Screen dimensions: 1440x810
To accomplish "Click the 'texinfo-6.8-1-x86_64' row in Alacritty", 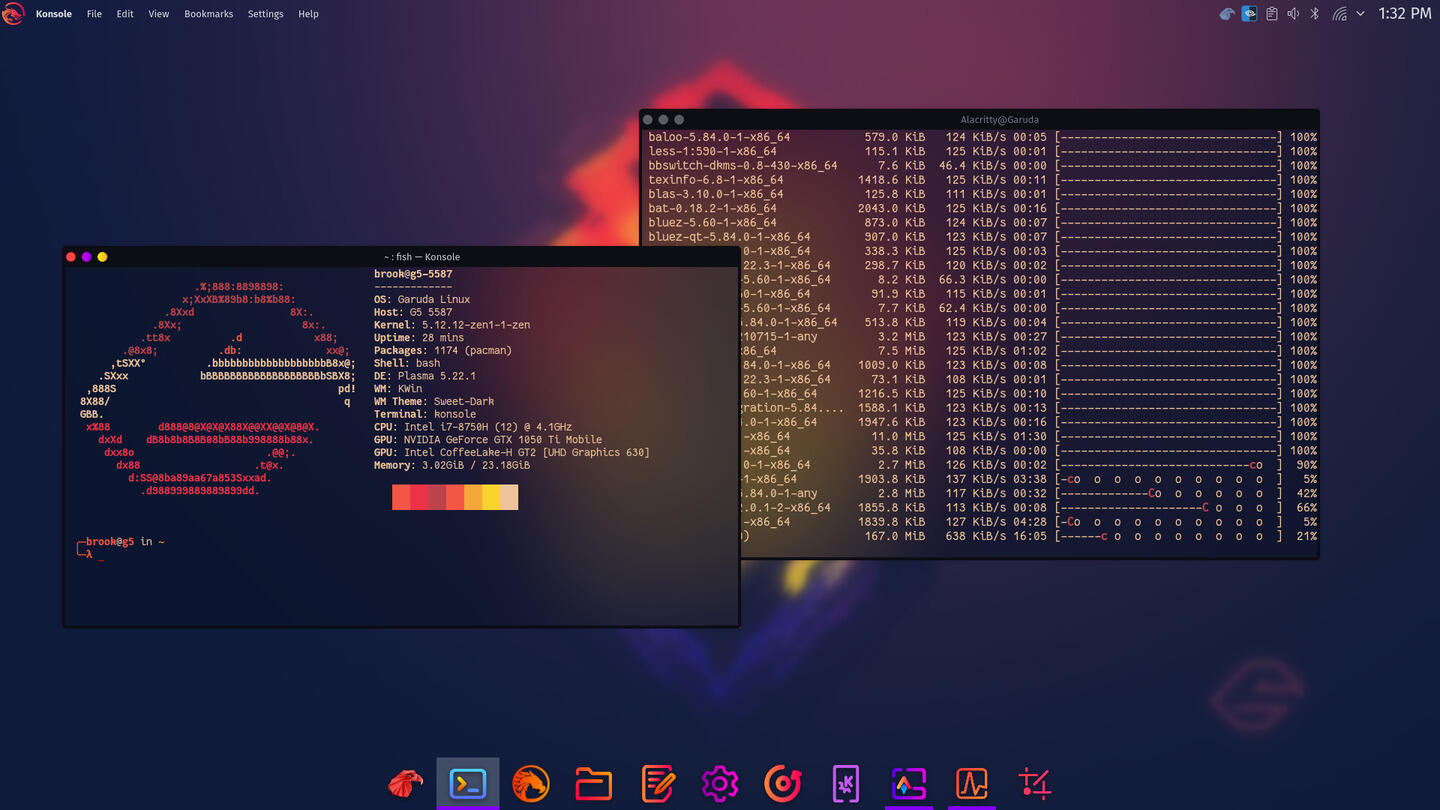I will pyautogui.click(x=982, y=180).
